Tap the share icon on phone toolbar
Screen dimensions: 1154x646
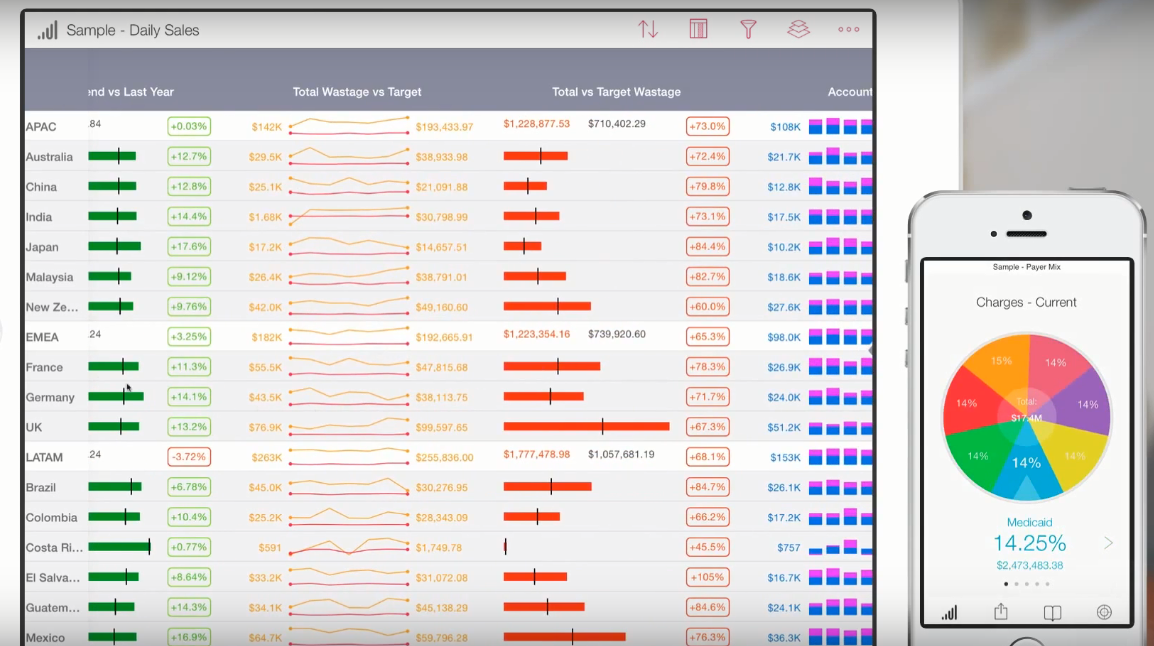click(x=1000, y=612)
